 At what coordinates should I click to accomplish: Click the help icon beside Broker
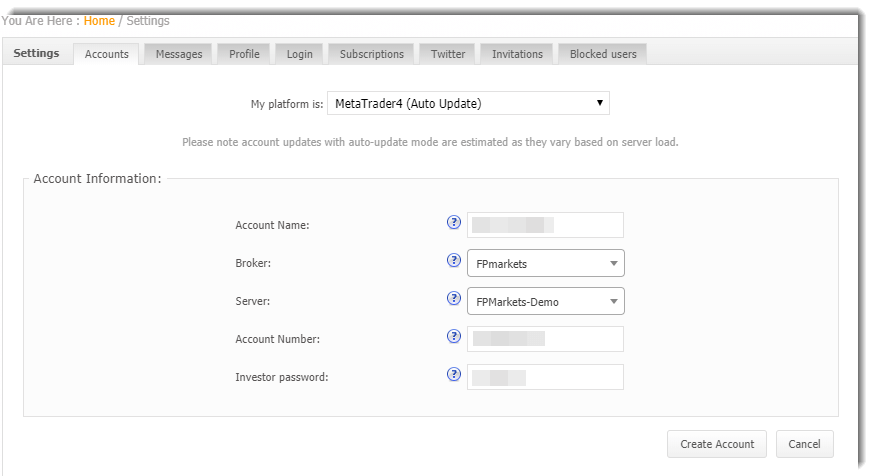(453, 261)
